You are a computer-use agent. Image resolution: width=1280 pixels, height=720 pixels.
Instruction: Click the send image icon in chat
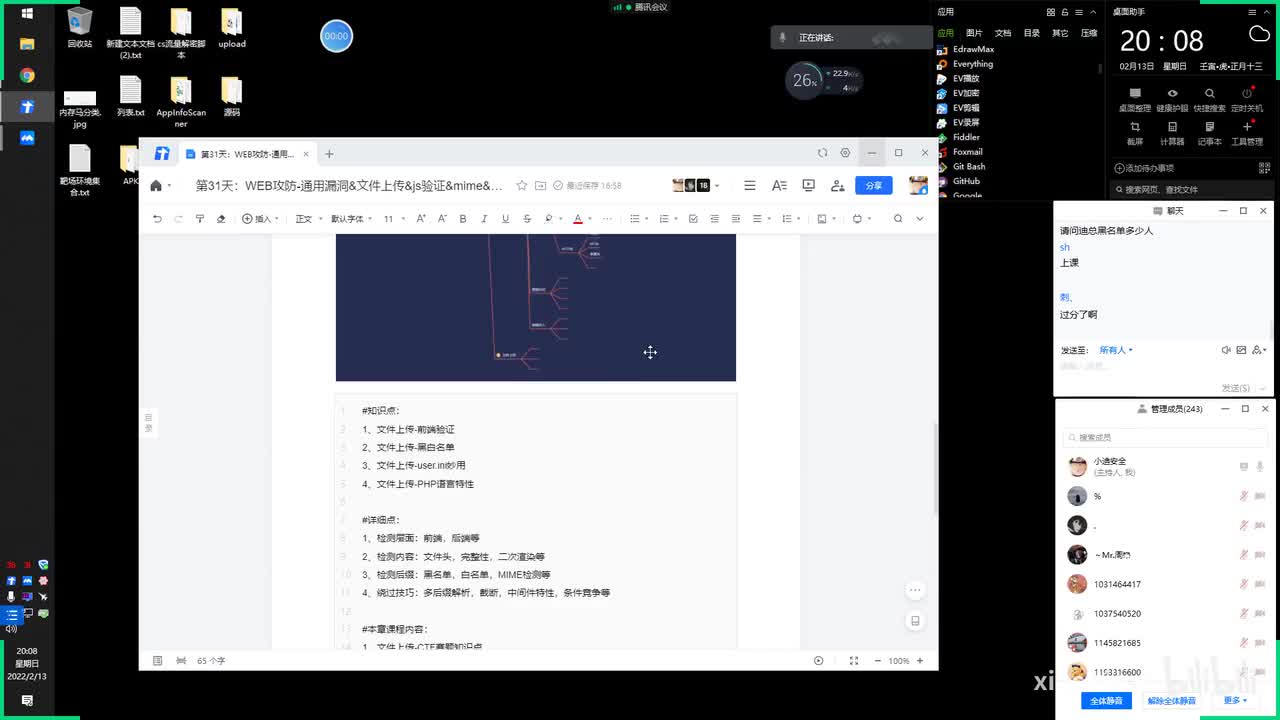[1241, 350]
